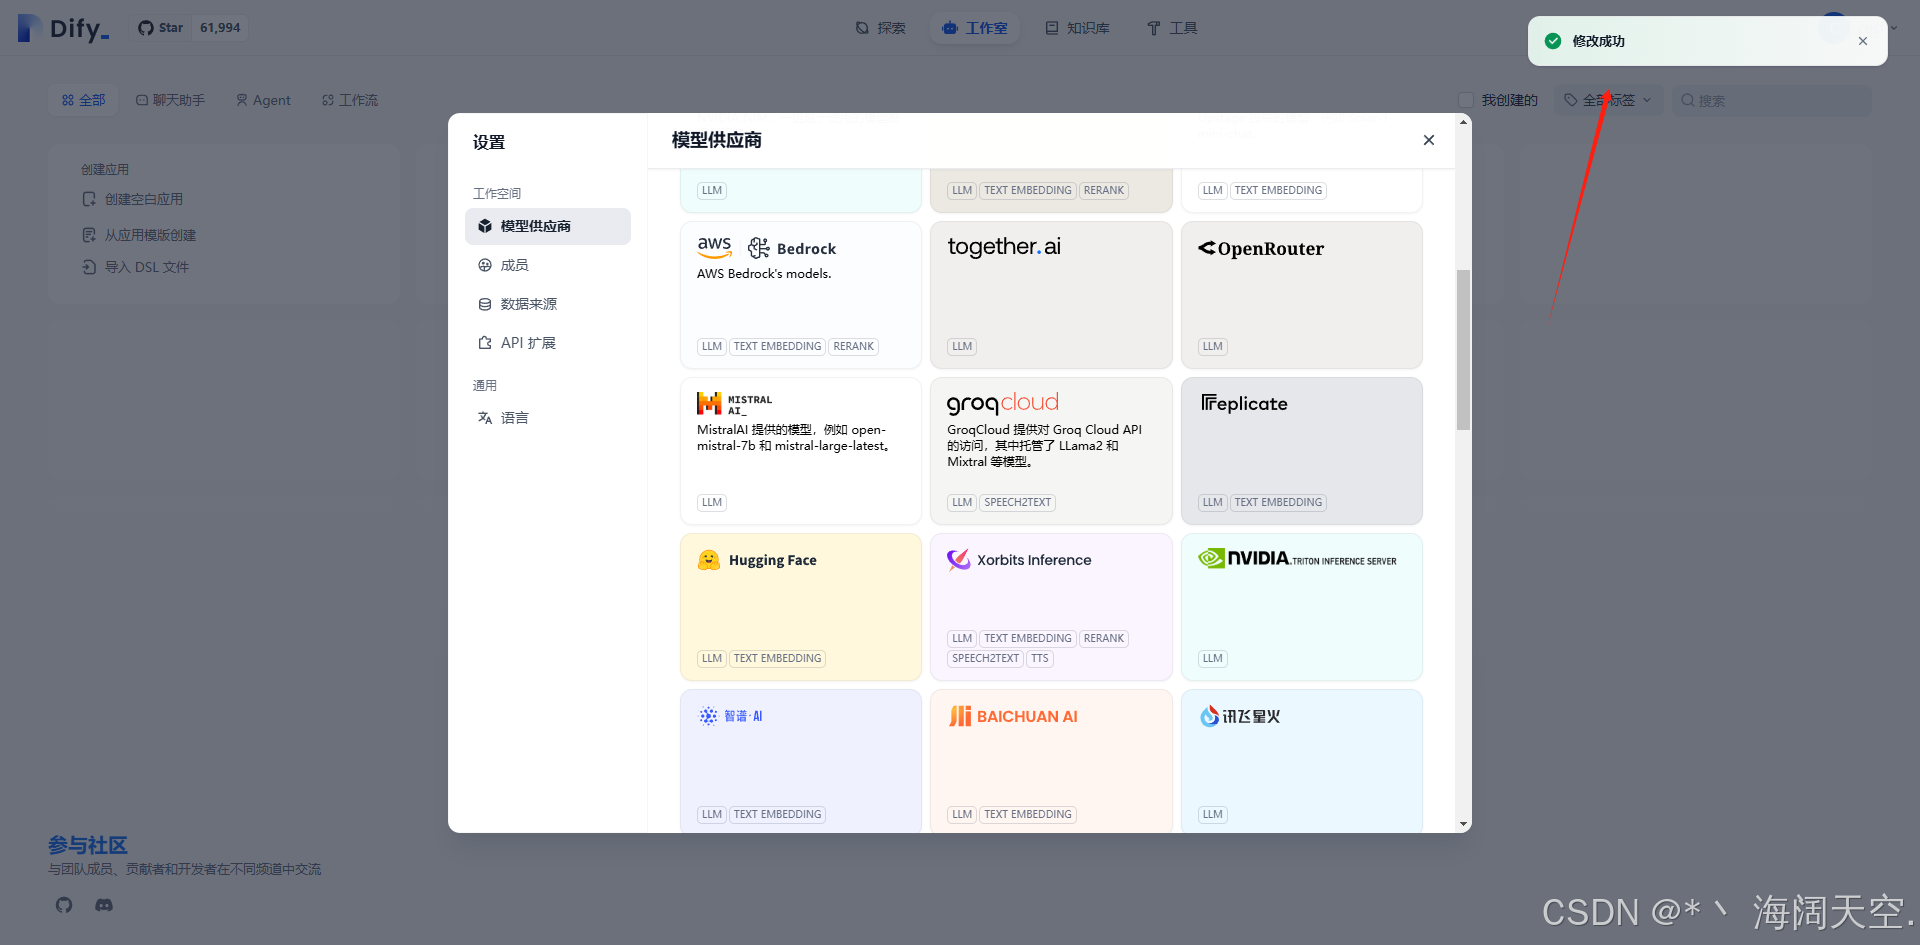The width and height of the screenshot is (1920, 945).
Task: Open the AWS Bedrock provider card
Action: tap(800, 295)
